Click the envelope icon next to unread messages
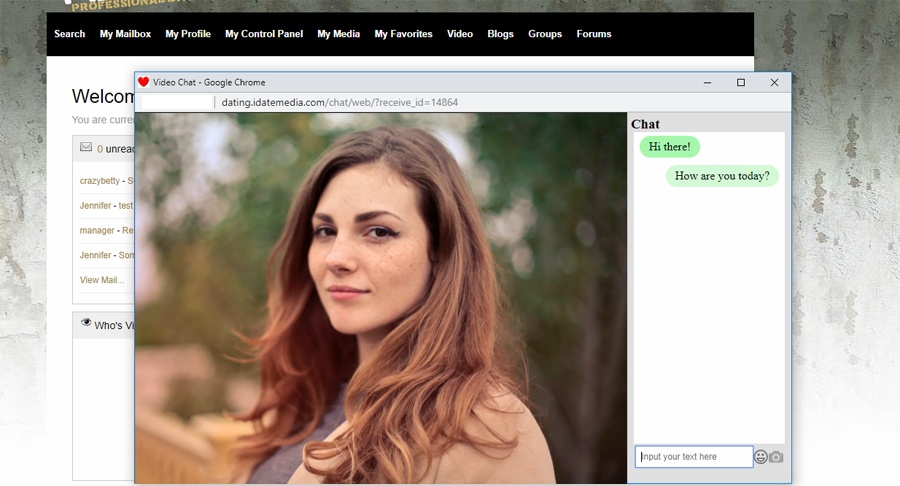 [86, 147]
